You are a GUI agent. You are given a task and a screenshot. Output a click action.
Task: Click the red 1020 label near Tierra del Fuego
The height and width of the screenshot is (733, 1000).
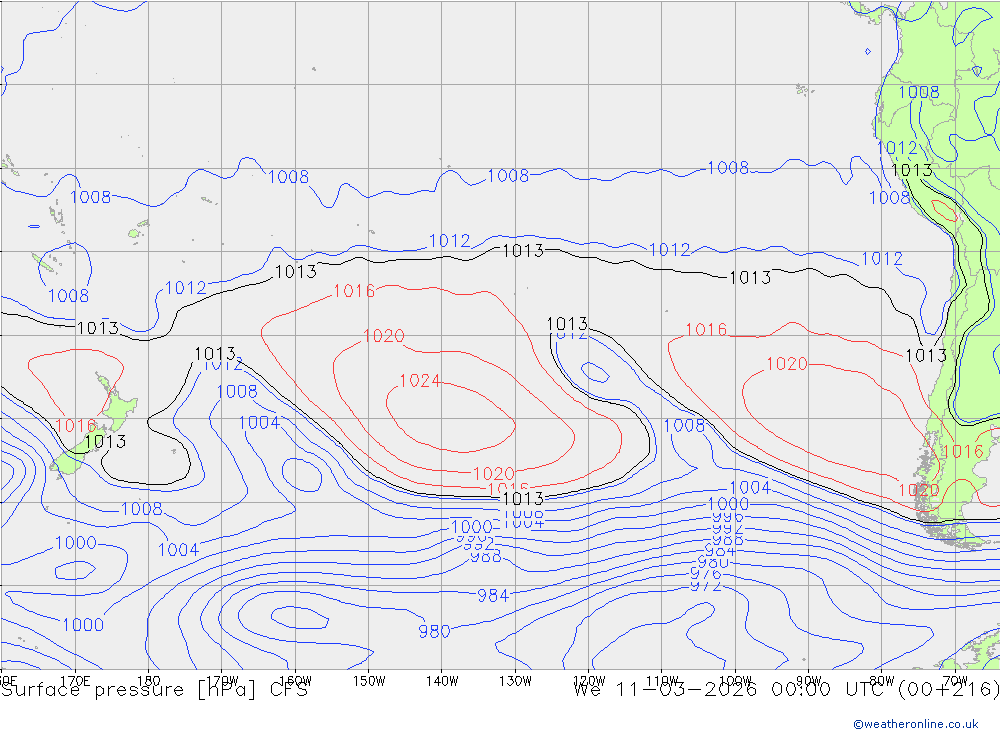click(x=919, y=490)
